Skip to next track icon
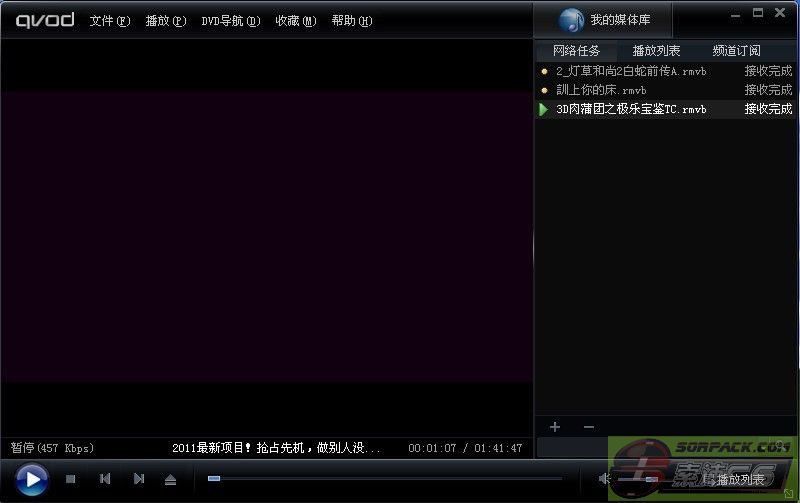This screenshot has width=800, height=503. click(x=139, y=480)
